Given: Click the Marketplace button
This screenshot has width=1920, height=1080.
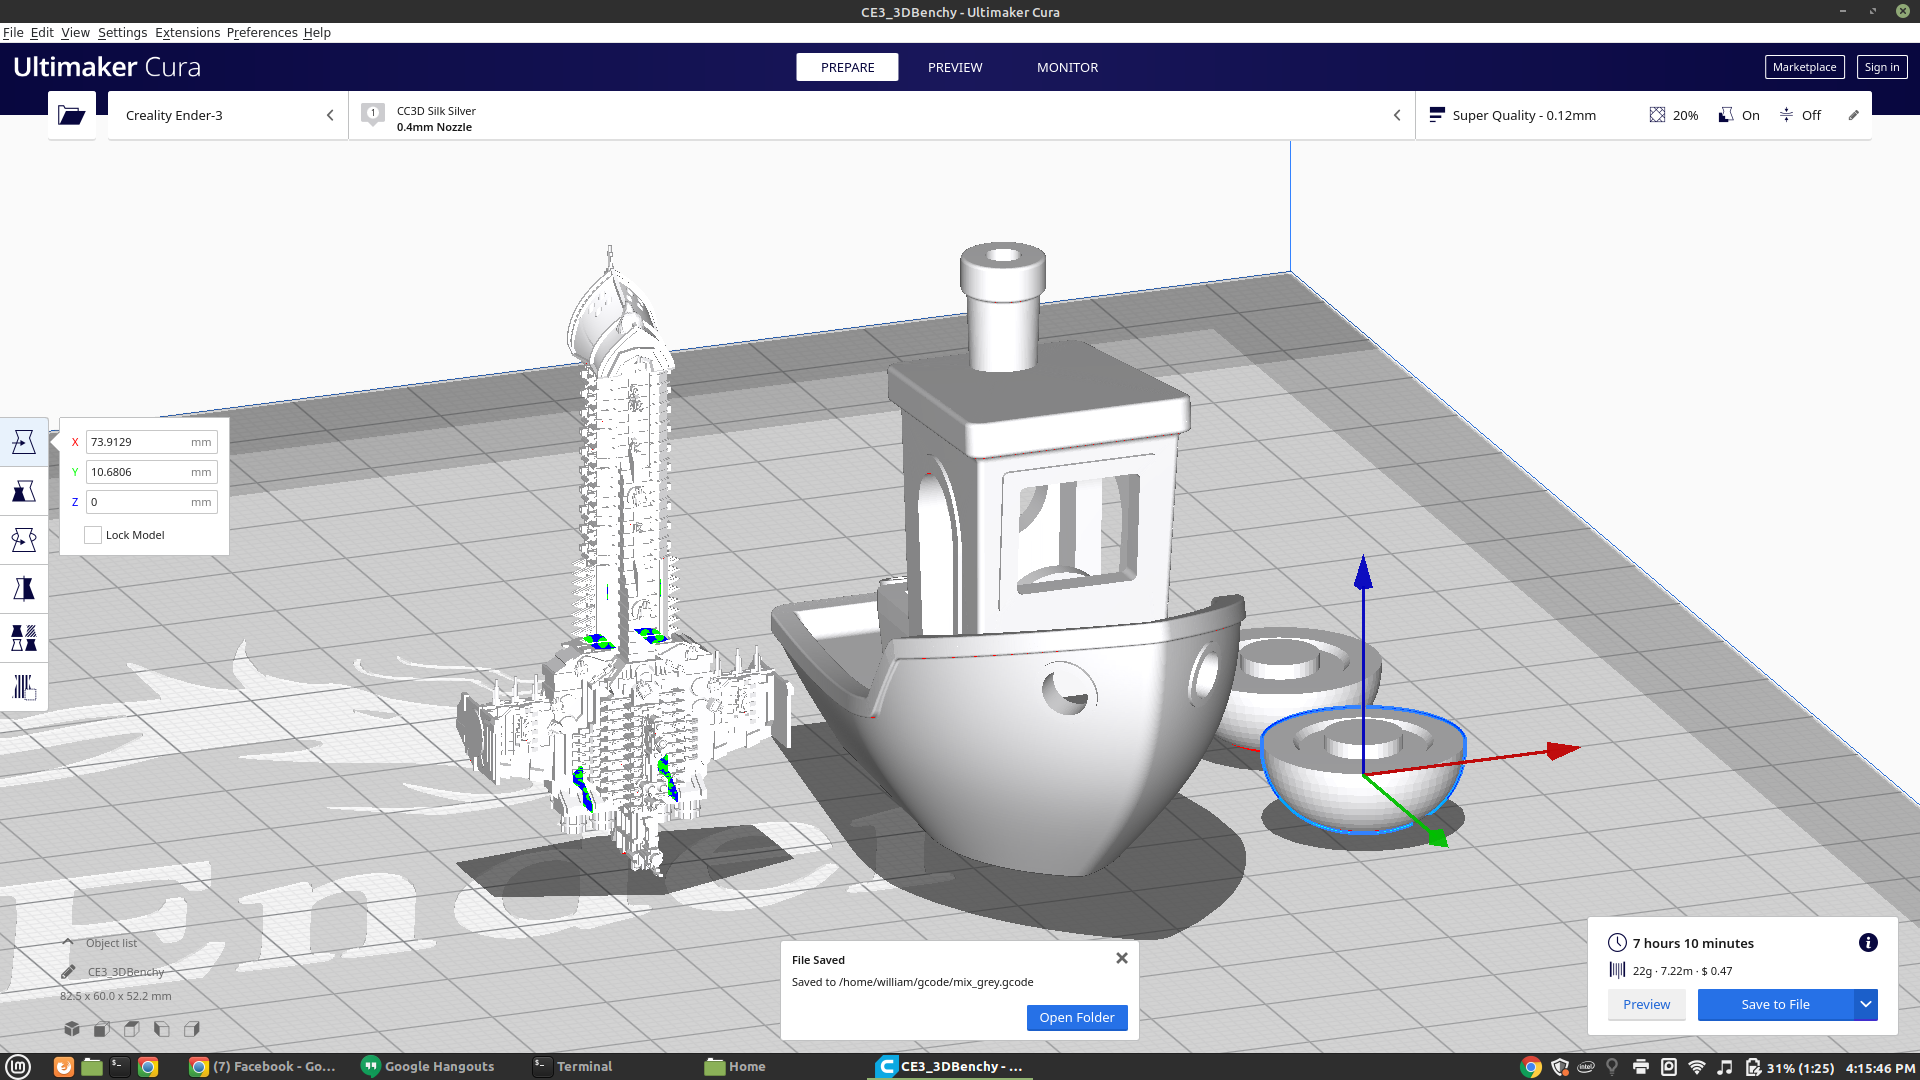Looking at the screenshot, I should (1803, 67).
